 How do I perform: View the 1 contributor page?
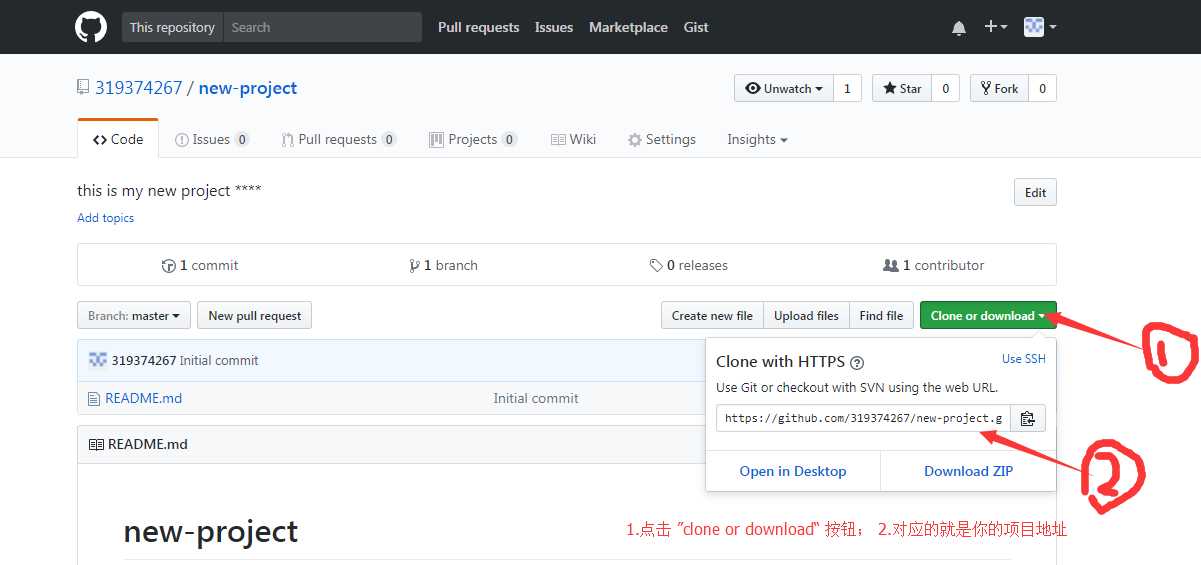(934, 265)
